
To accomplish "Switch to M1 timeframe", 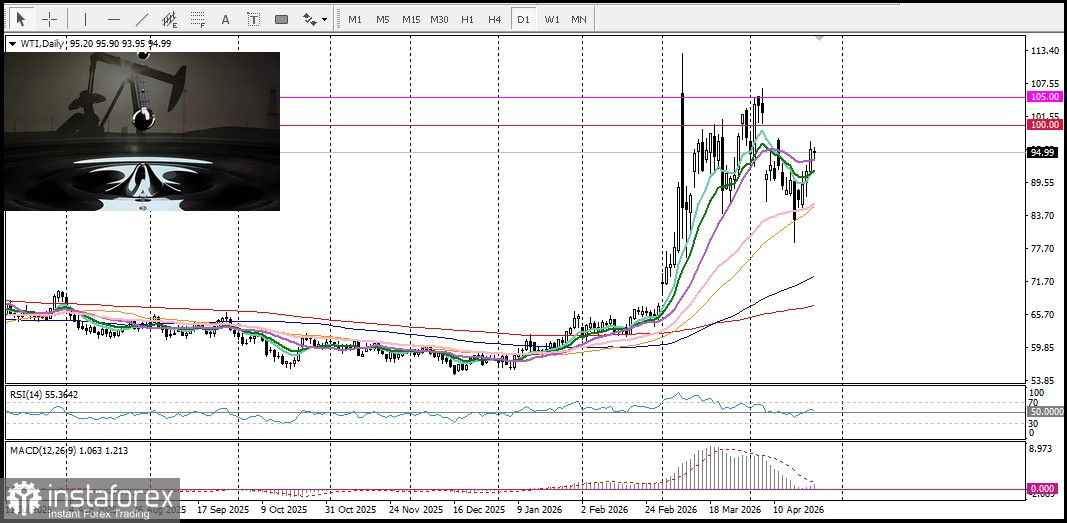I will pos(355,19).
